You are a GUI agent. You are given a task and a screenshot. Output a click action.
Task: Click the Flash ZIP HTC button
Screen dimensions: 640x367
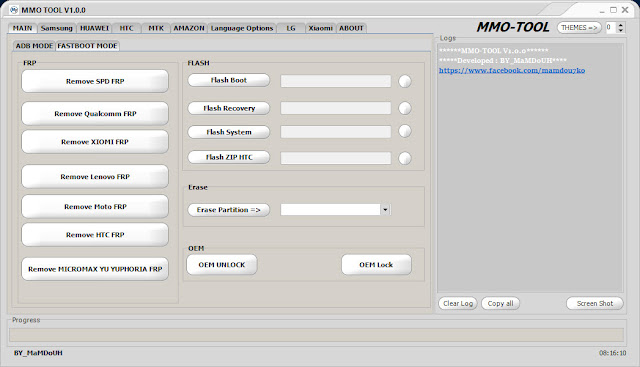(229, 157)
